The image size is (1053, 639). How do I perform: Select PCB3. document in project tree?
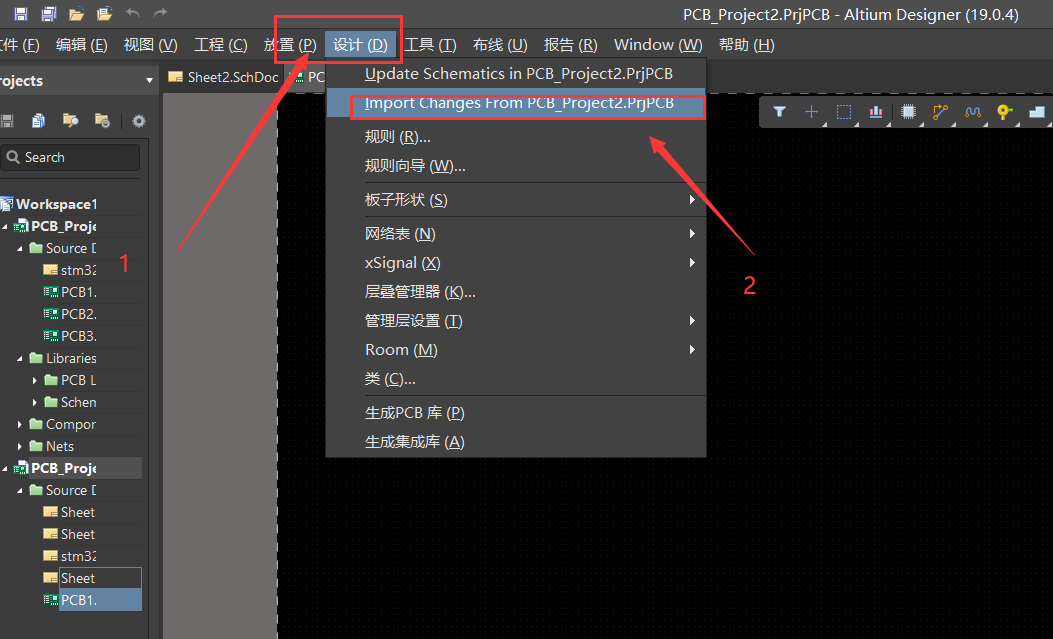coord(79,336)
